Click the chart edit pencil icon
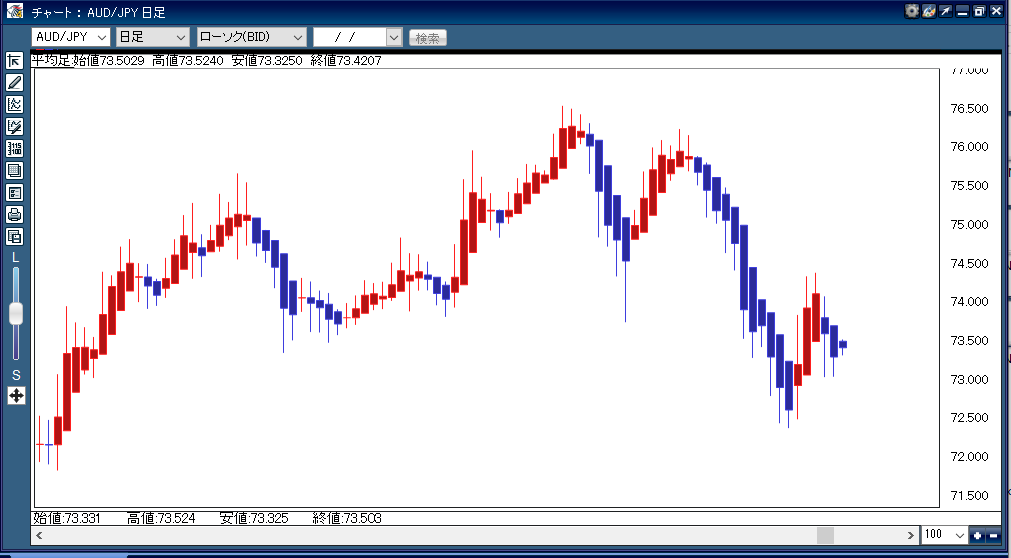This screenshot has width=1011, height=558. click(15, 126)
